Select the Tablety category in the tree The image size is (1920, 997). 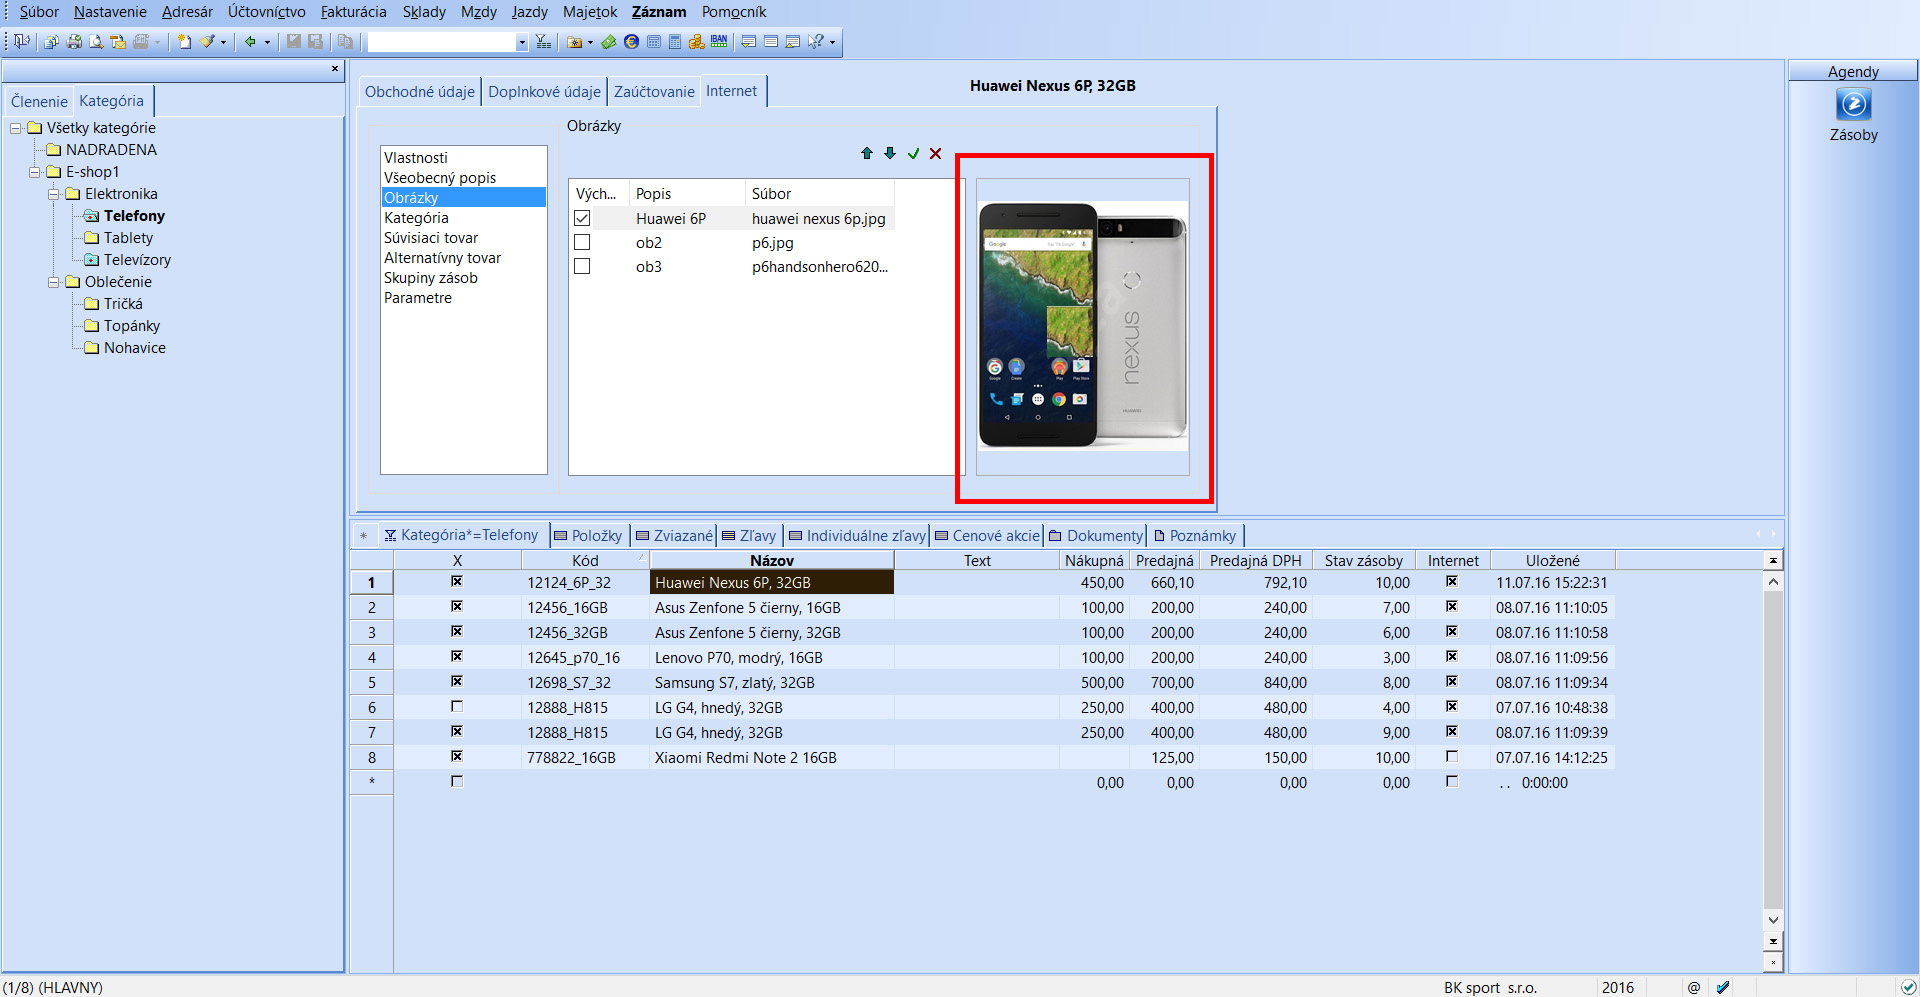[128, 238]
